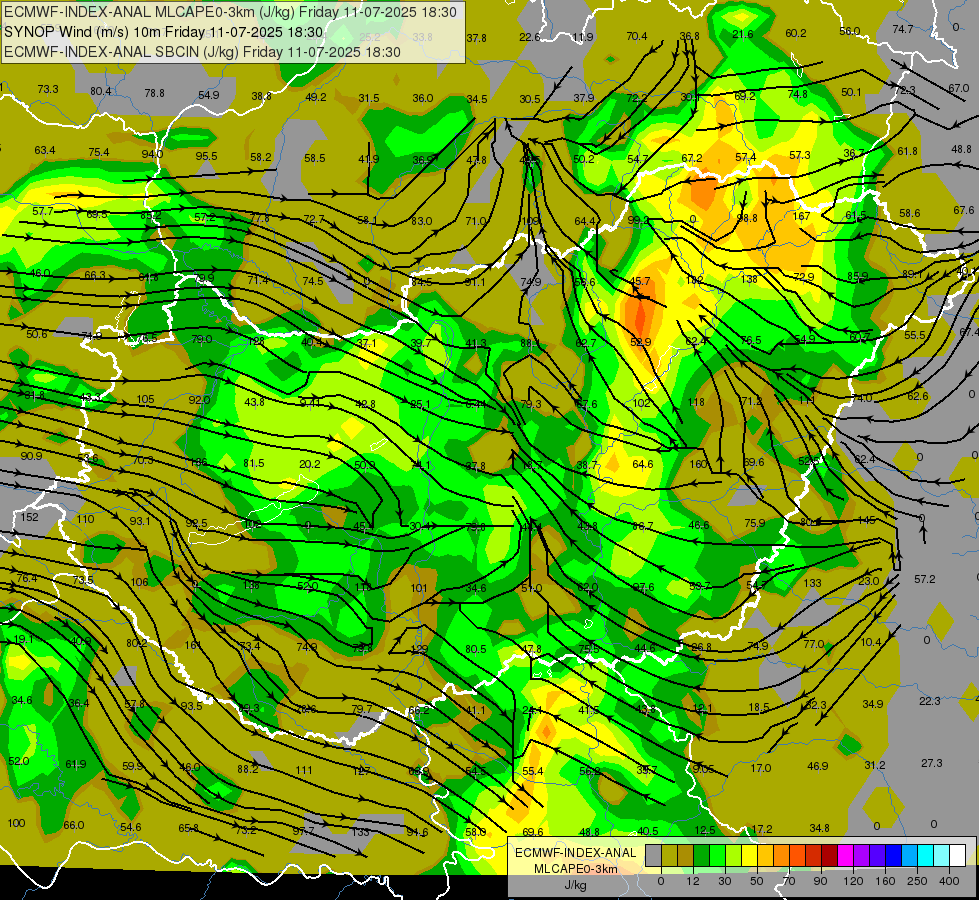Select the dark green legend color swatch
The width and height of the screenshot is (979, 900).
701,855
